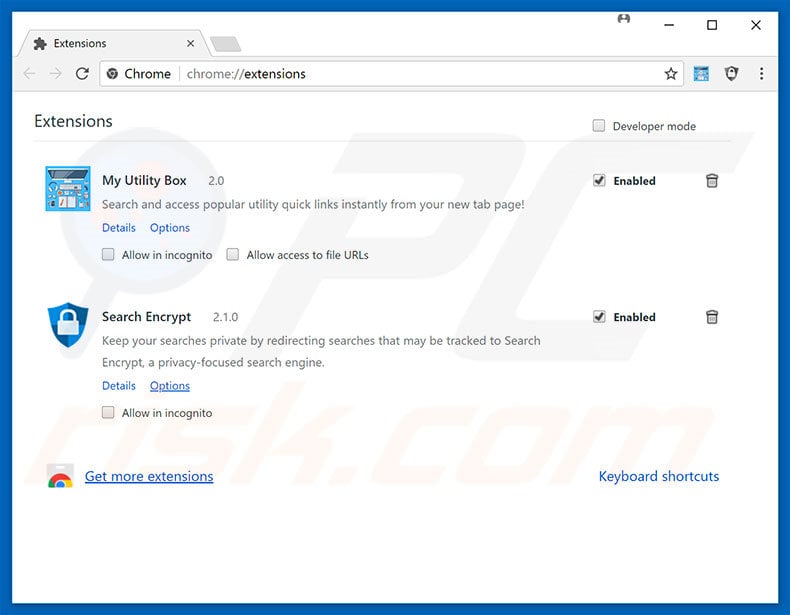Click the Extensions page heading
This screenshot has height=615, width=790.
pyautogui.click(x=74, y=121)
